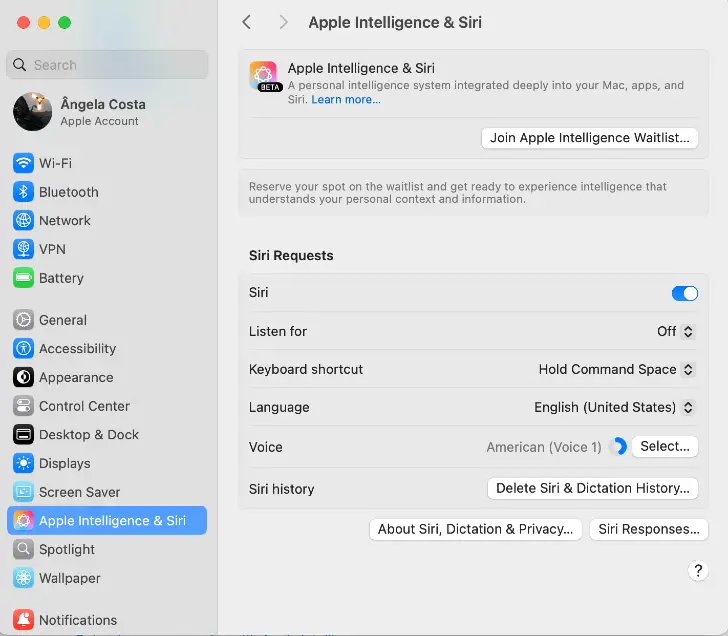Select Desktop & Dock label

(x=89, y=435)
